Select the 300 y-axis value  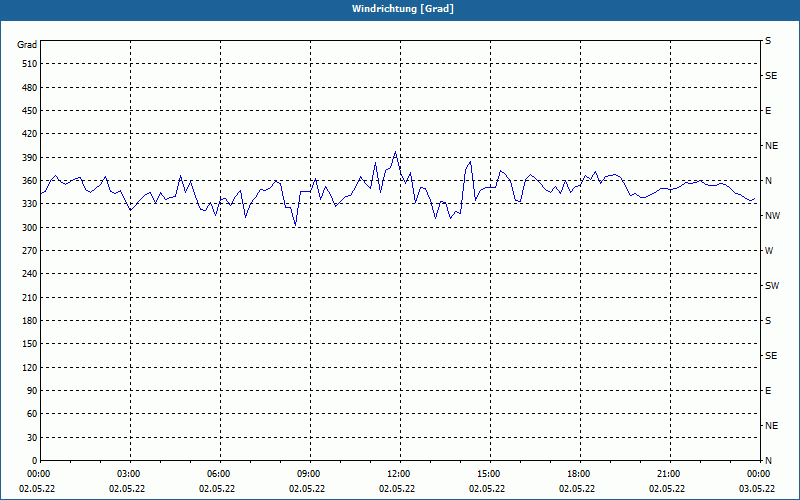click(30, 227)
